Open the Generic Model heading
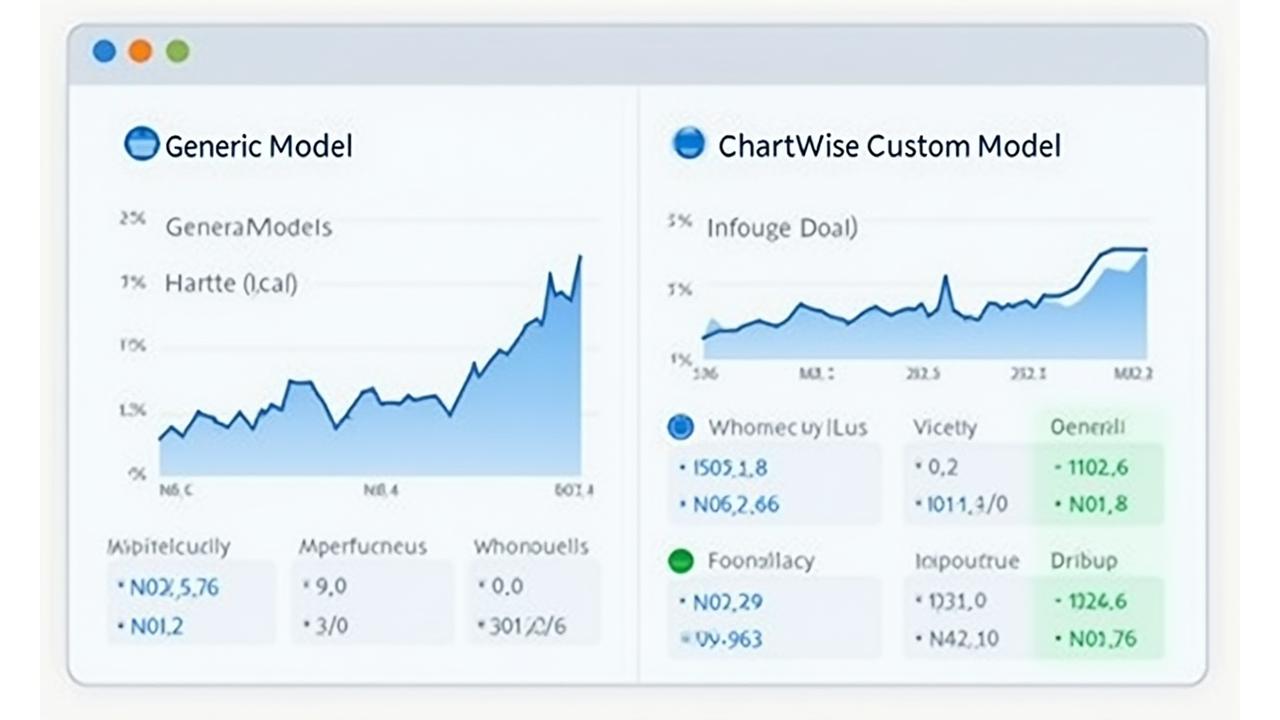The image size is (1280, 720). pos(258,146)
